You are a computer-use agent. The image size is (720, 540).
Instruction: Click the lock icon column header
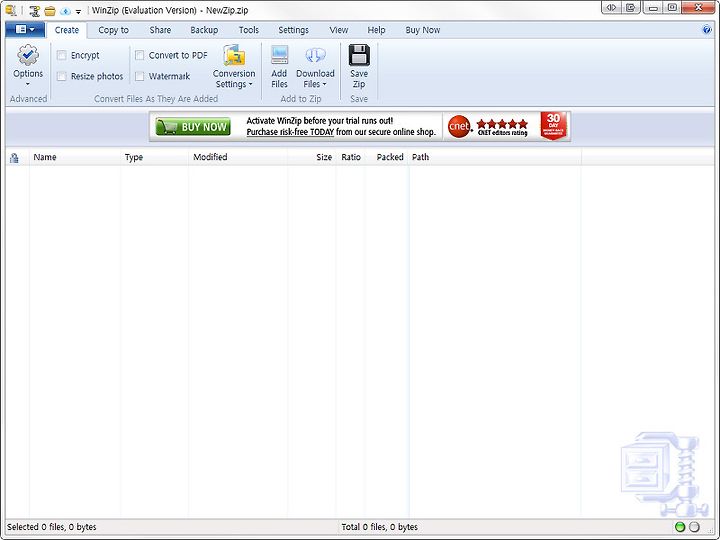click(14, 158)
